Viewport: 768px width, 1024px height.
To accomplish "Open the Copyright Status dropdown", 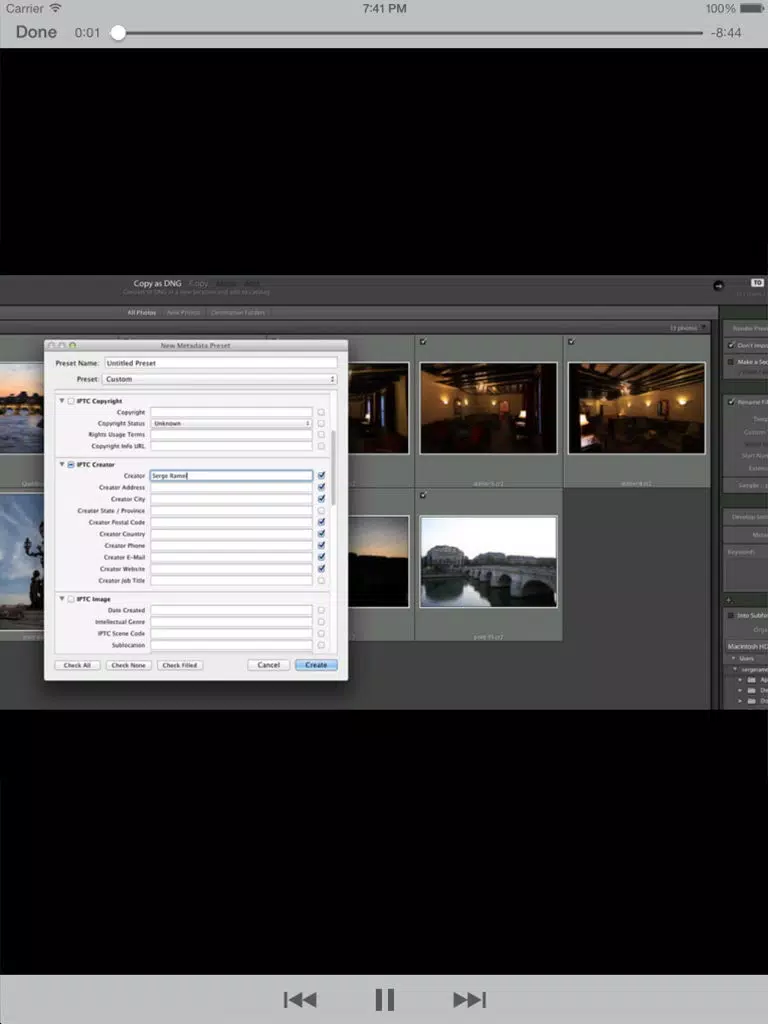I will point(231,423).
